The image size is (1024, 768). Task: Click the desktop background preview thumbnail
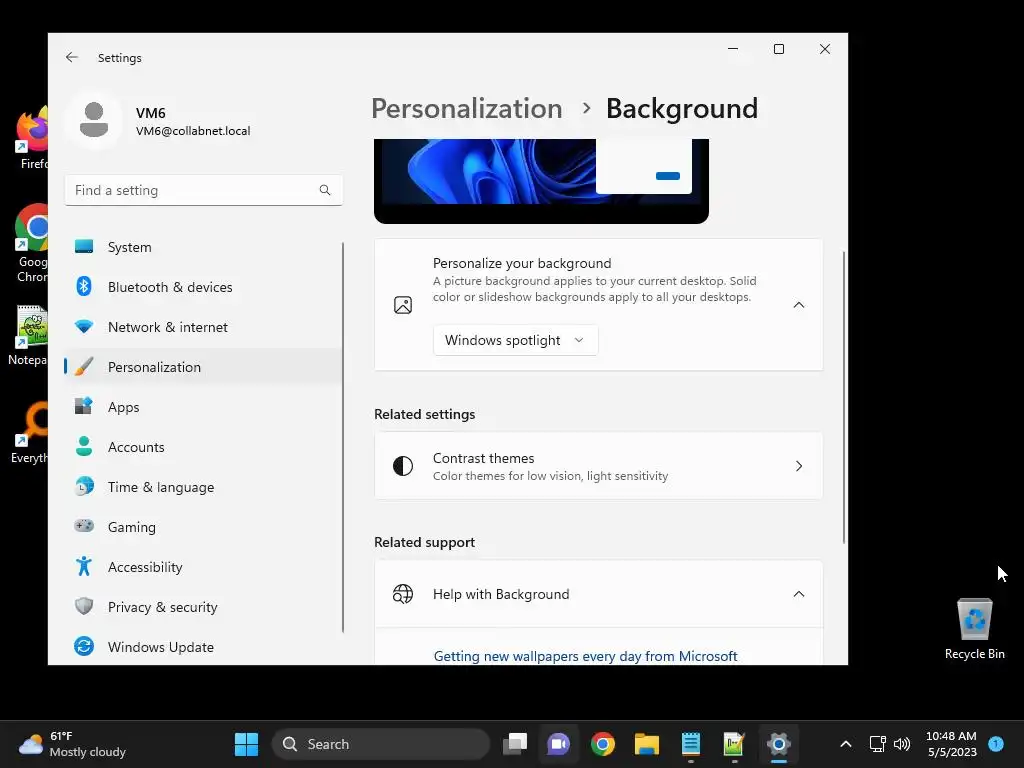[x=541, y=181]
